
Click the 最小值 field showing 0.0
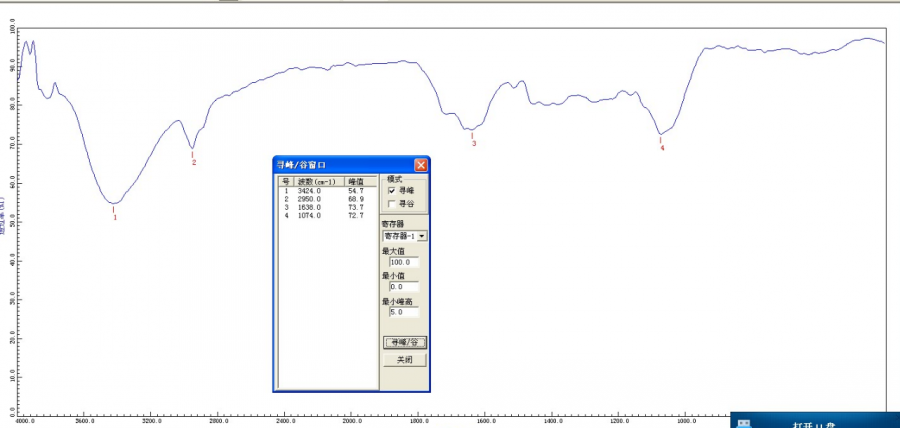[x=404, y=287]
